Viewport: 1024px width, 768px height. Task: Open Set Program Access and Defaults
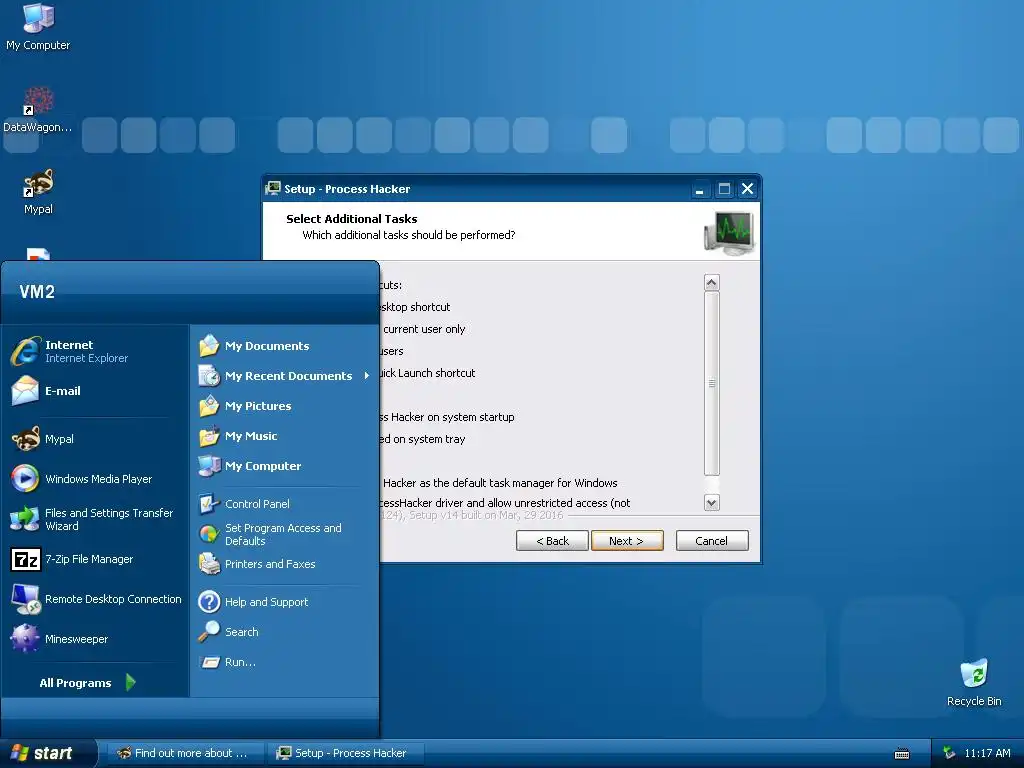(283, 534)
